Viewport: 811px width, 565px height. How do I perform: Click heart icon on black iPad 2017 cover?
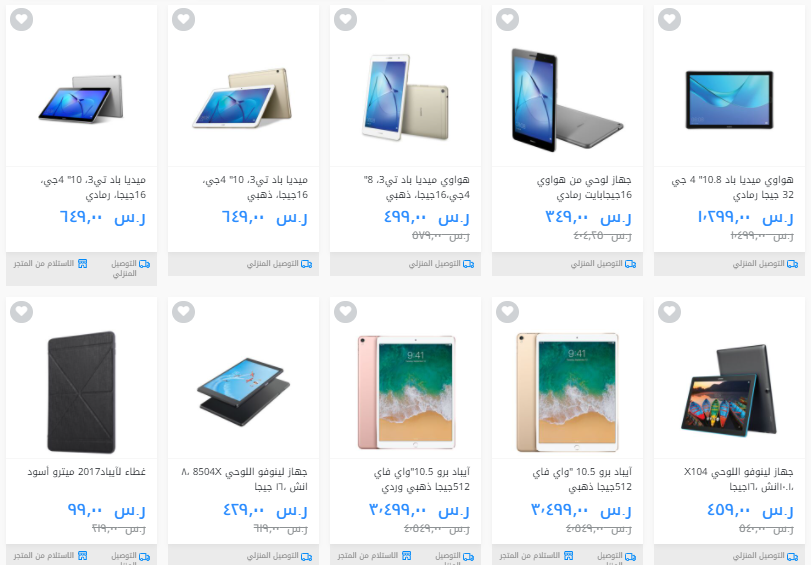coord(22,312)
